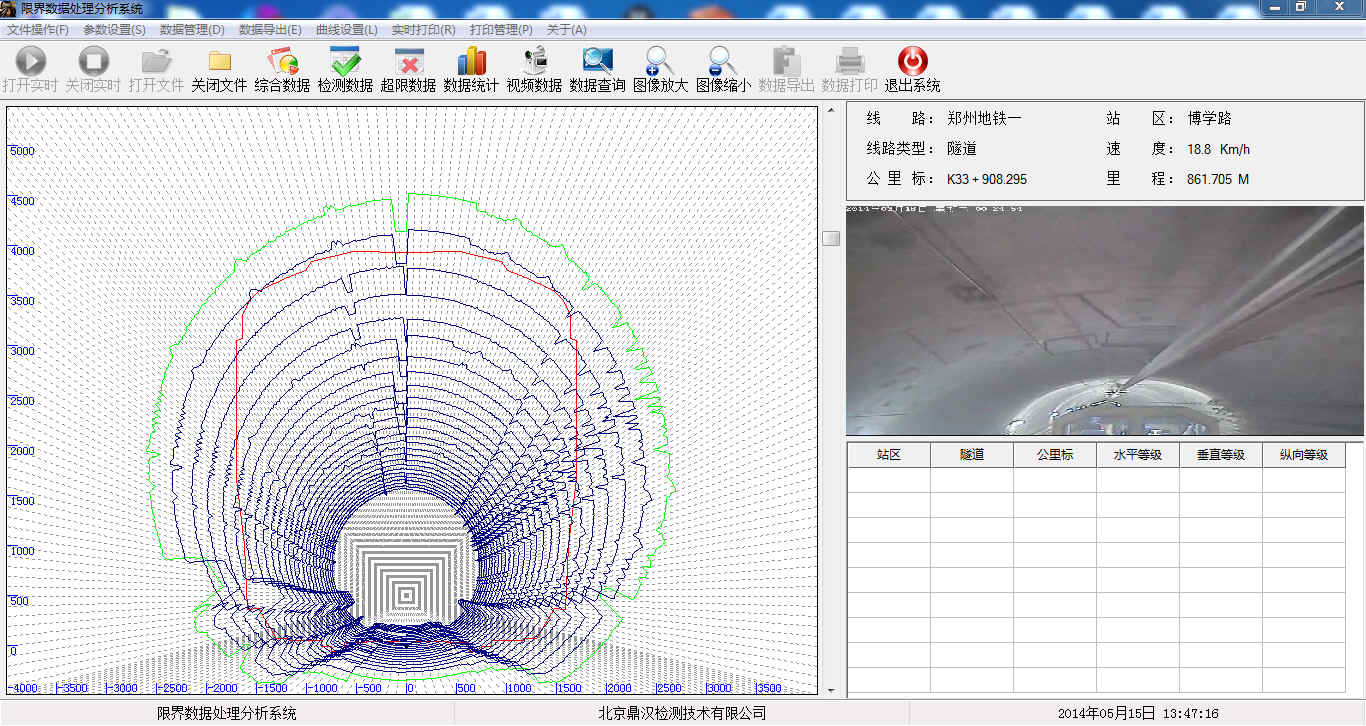Click the 隧道 column header in the table
This screenshot has width=1366, height=726.
click(x=972, y=455)
